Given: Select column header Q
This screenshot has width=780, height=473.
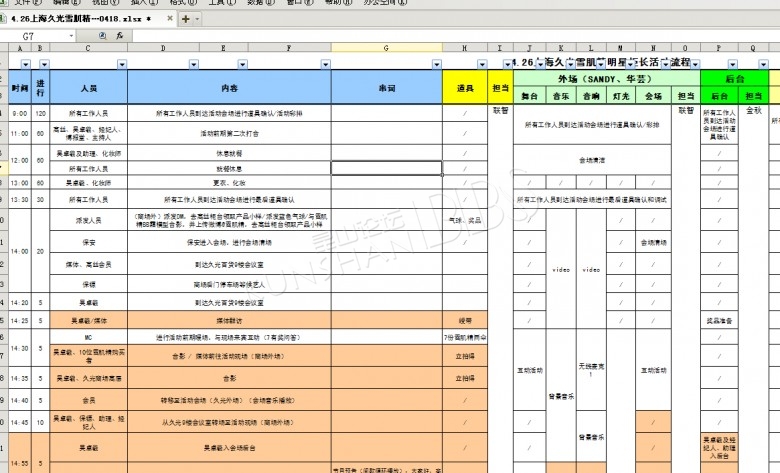Looking at the screenshot, I should 753,48.
